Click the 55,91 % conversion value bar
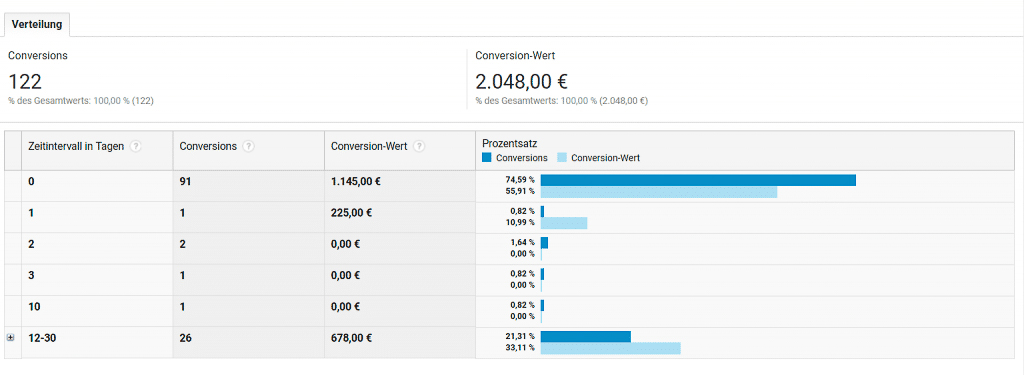Screen dimensions: 1024x375 tap(659, 192)
